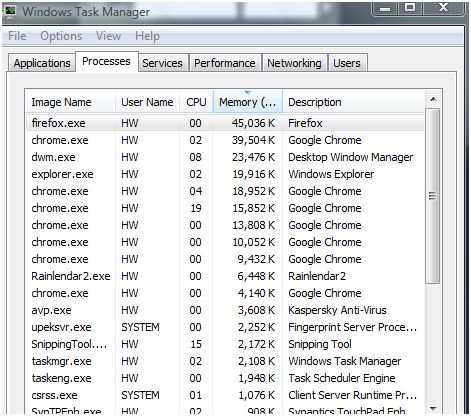This screenshot has height=416, width=471.
Task: Click the 6,448 K memory value
Action: pyautogui.click(x=256, y=276)
